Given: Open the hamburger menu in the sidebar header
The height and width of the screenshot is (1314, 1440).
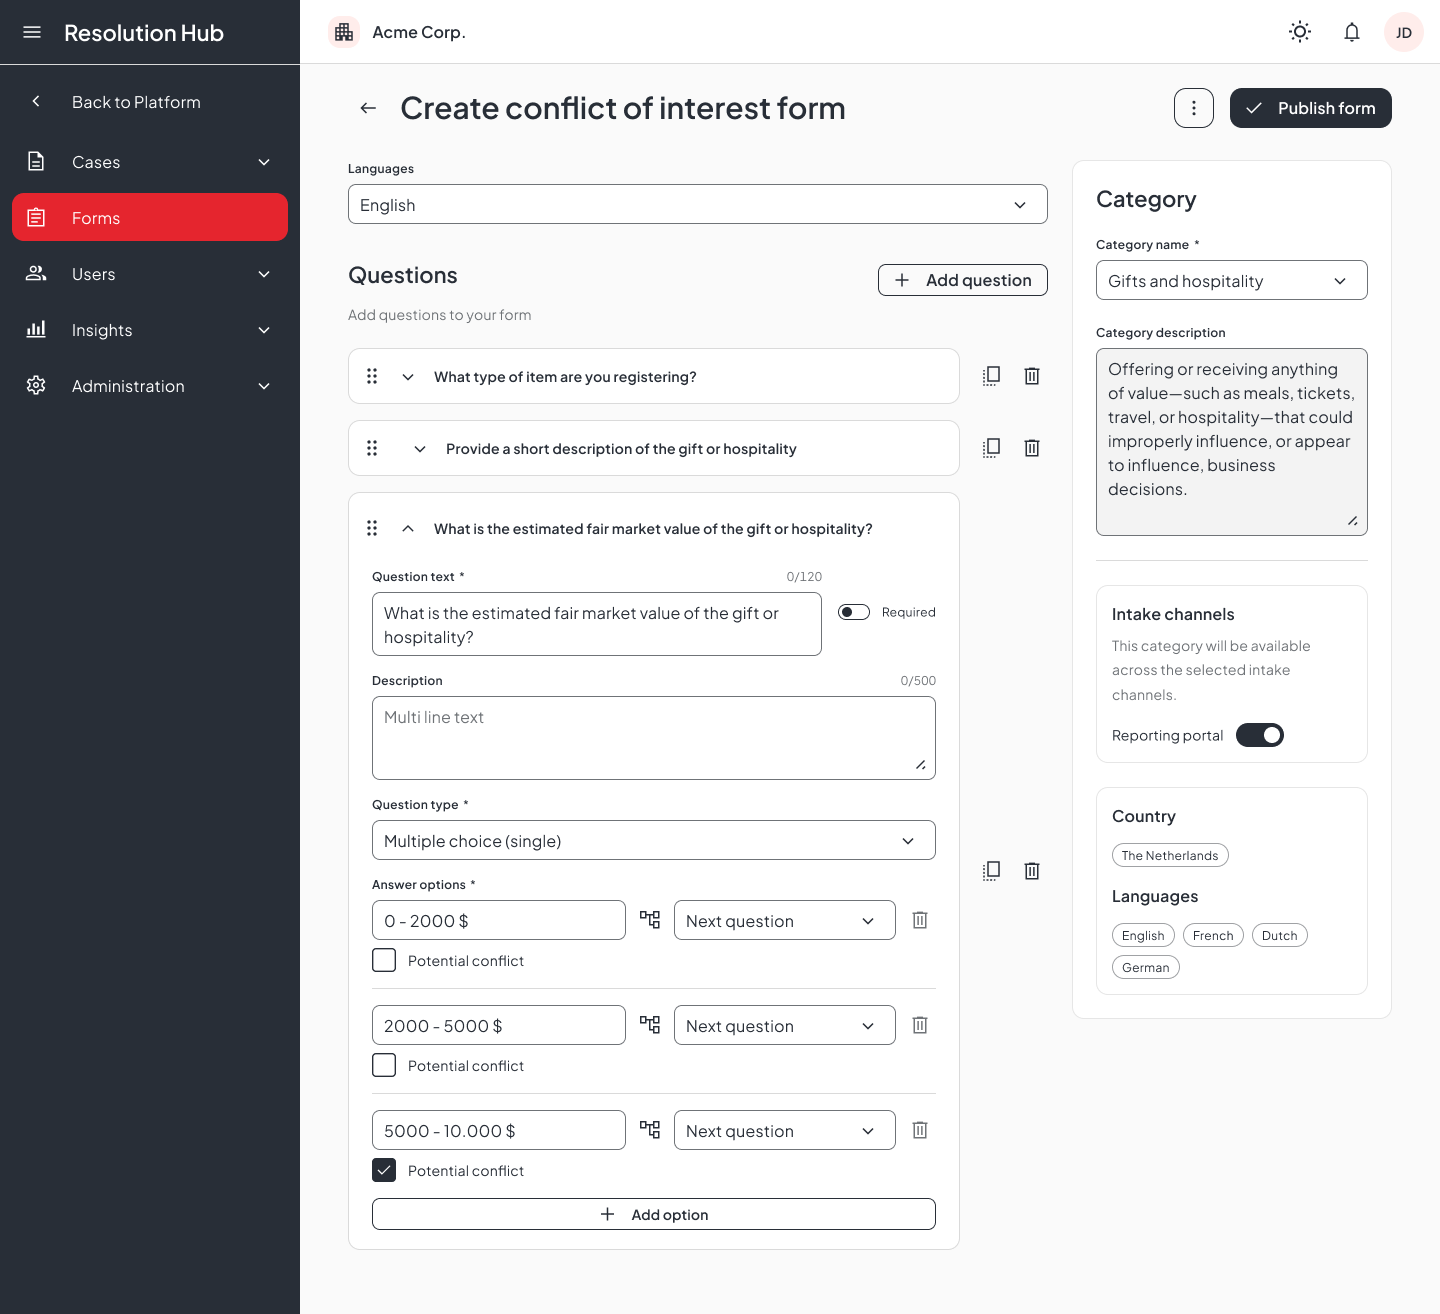Looking at the screenshot, I should click(32, 32).
